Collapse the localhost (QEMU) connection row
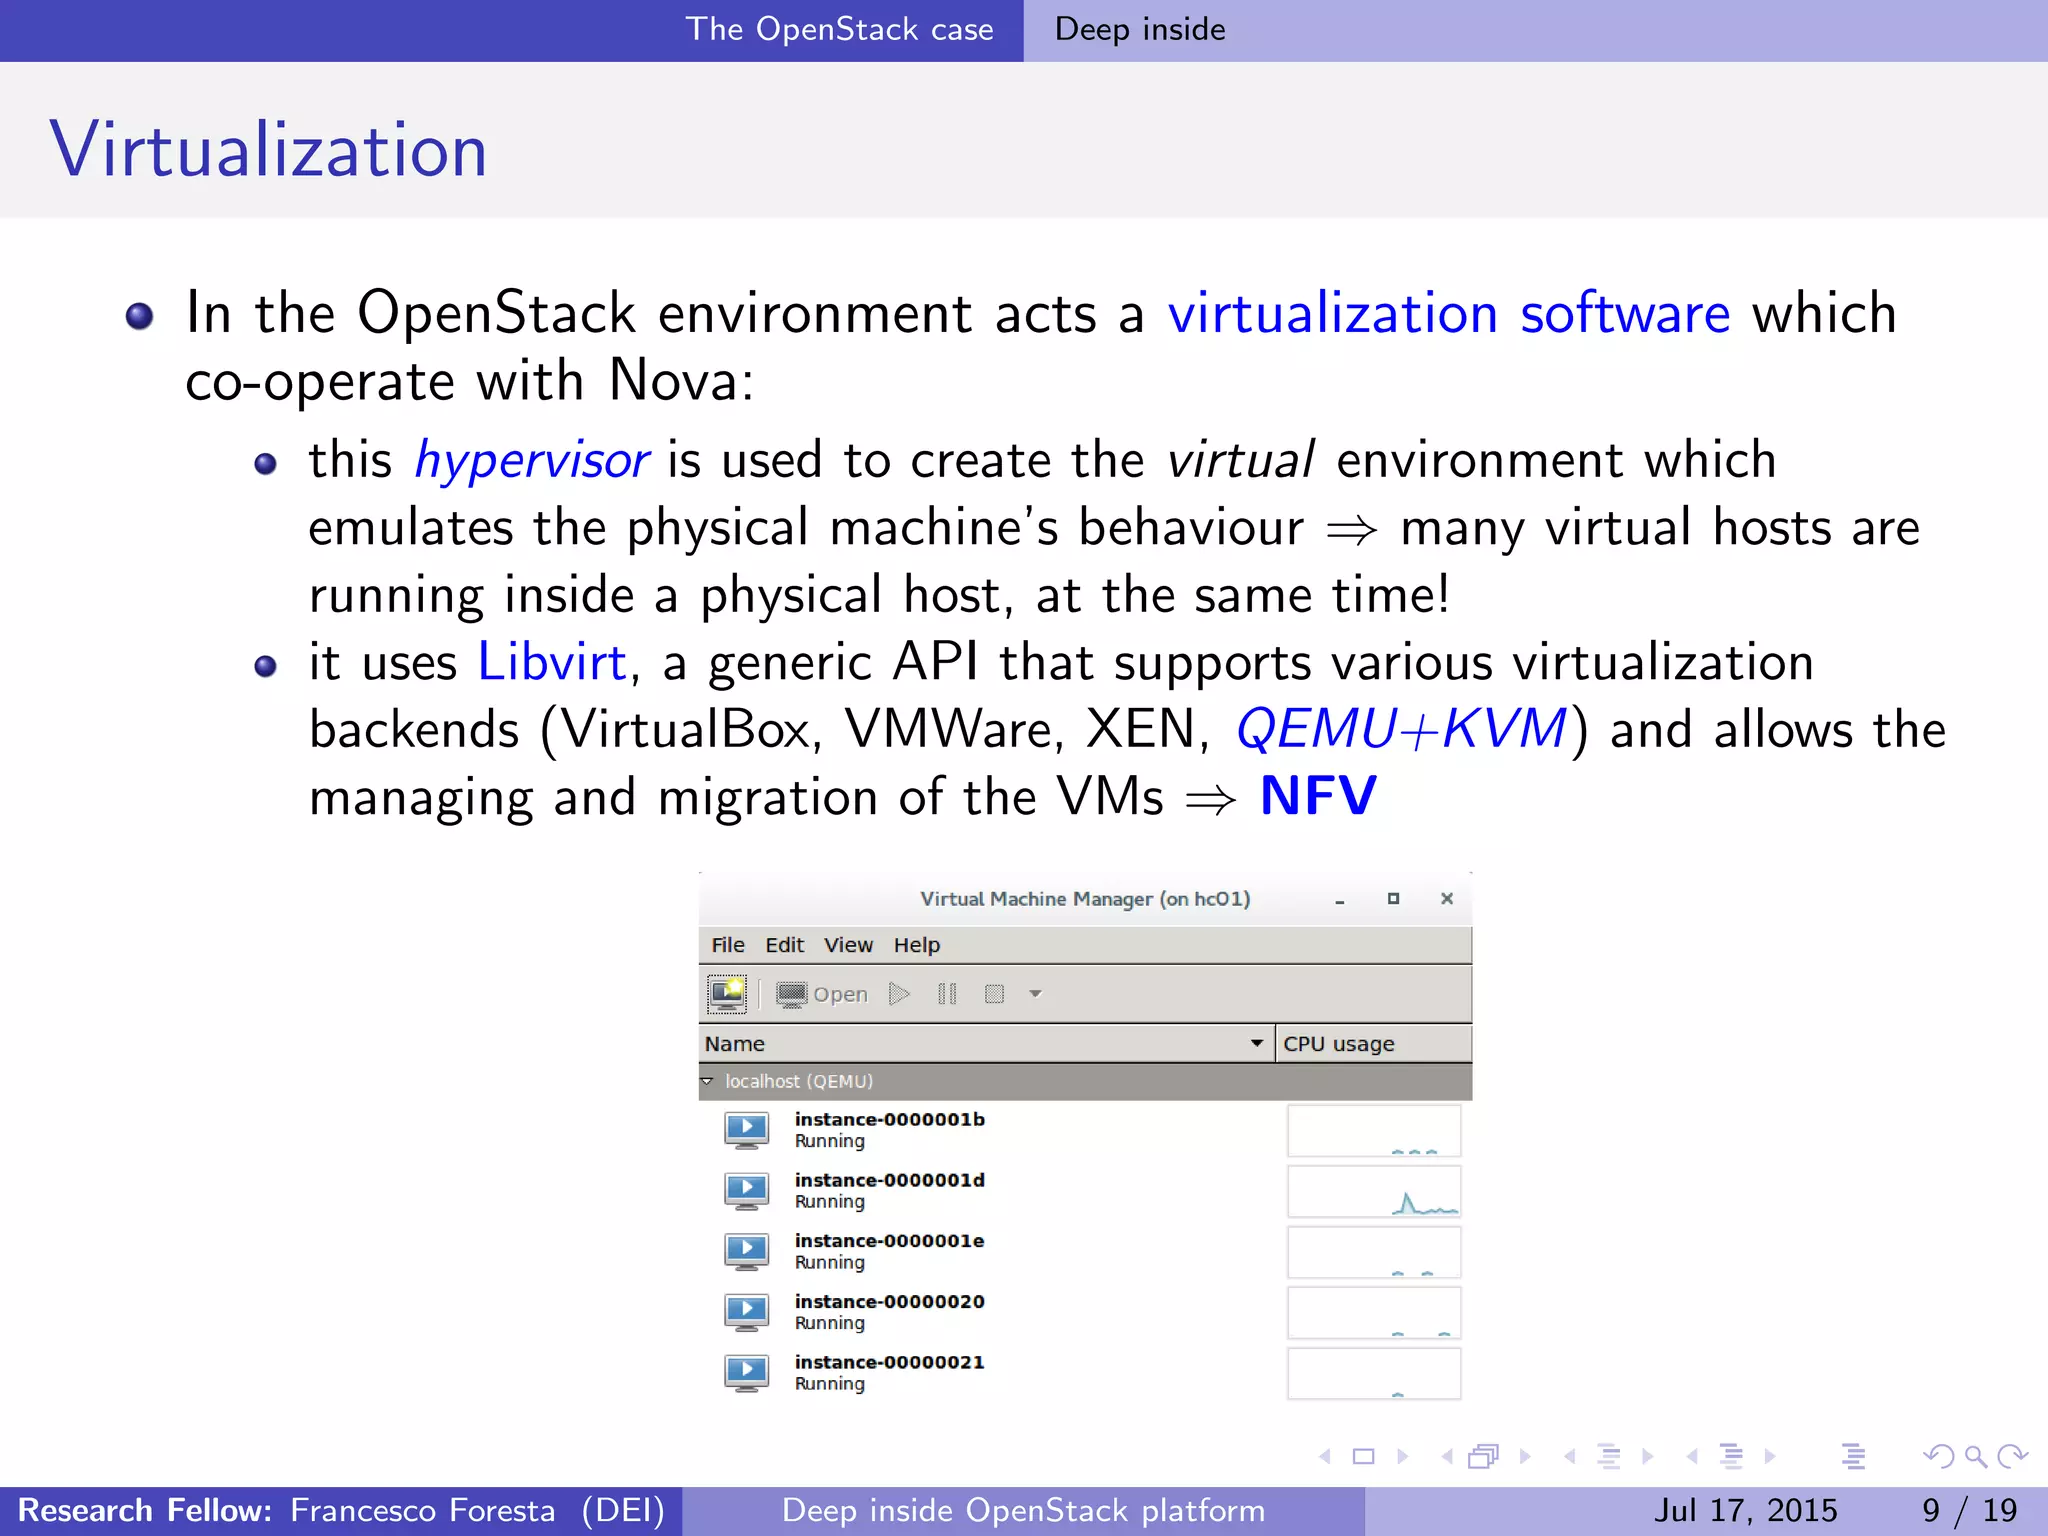 click(x=707, y=1081)
